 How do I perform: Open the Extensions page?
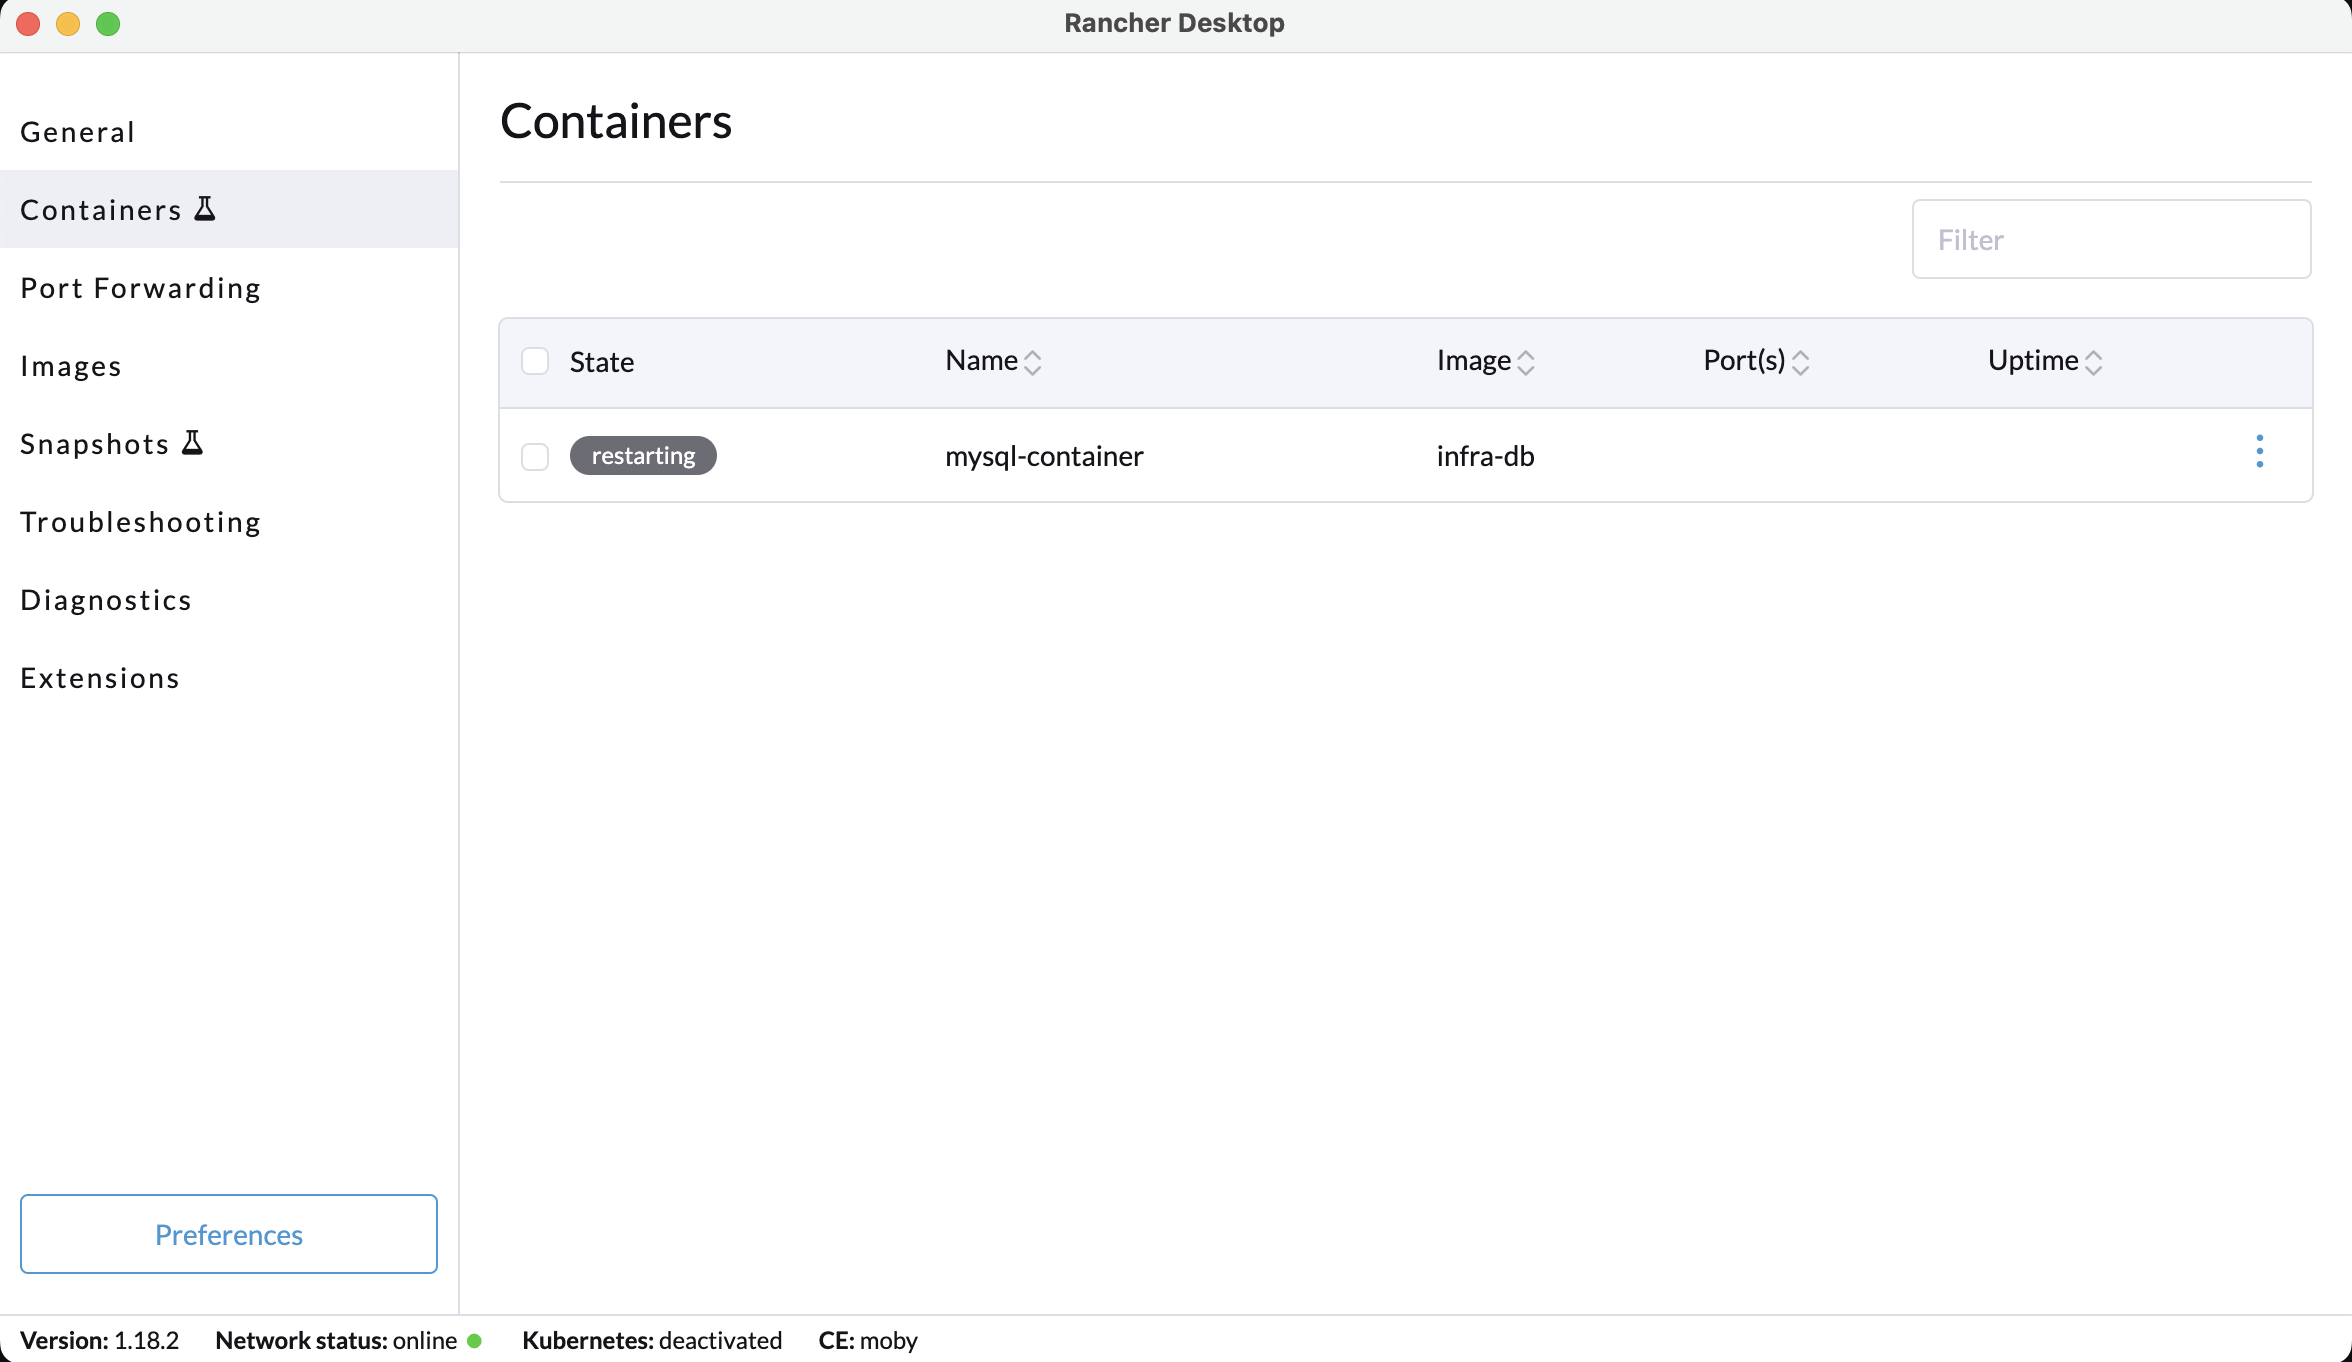tap(100, 678)
